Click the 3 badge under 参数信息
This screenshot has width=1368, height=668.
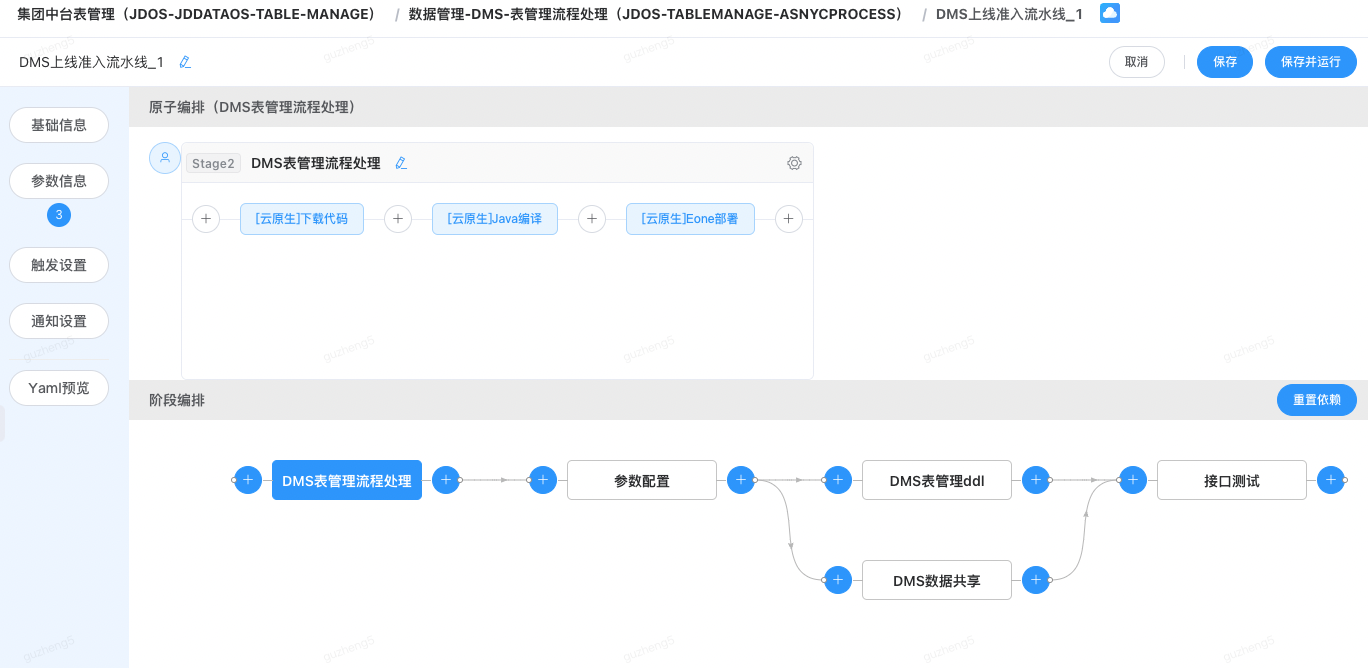click(59, 215)
